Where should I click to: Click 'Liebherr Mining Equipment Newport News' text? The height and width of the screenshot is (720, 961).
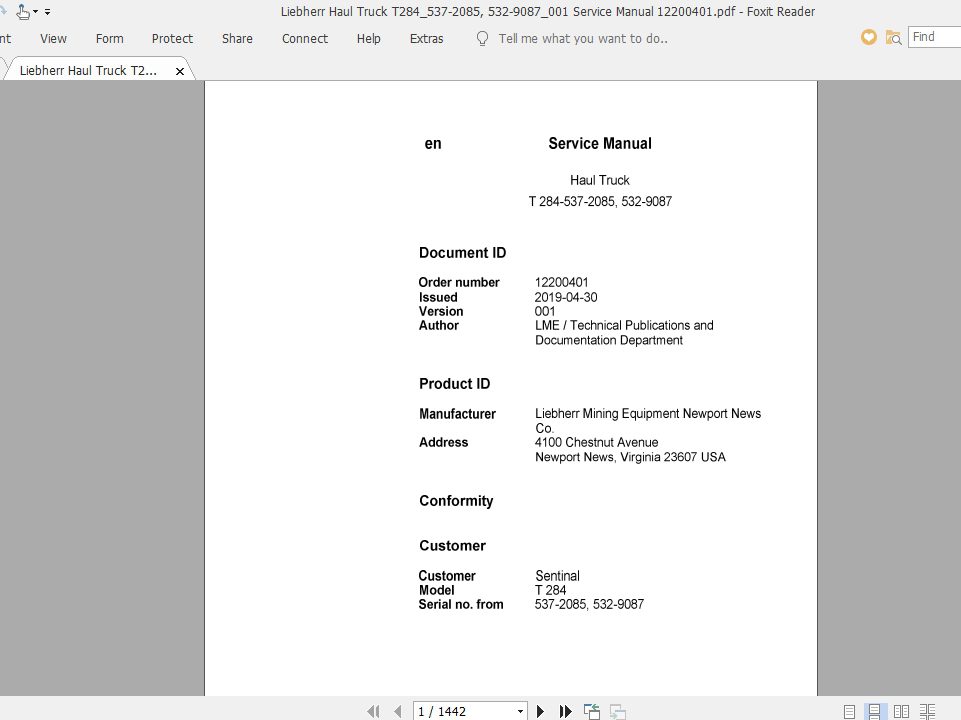[648, 414]
